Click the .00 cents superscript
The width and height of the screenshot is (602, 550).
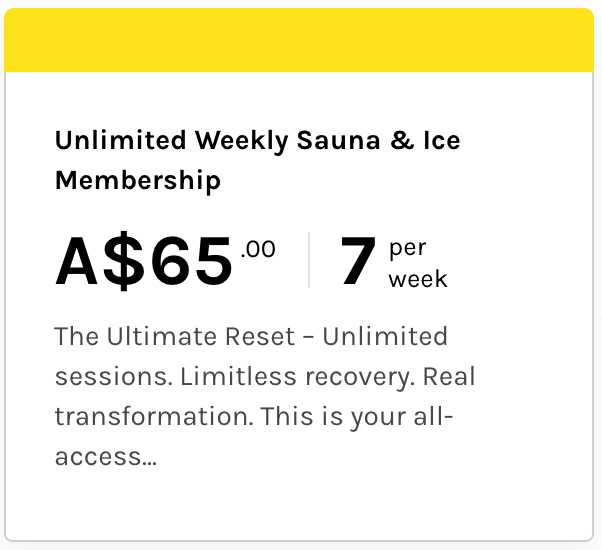tap(258, 249)
